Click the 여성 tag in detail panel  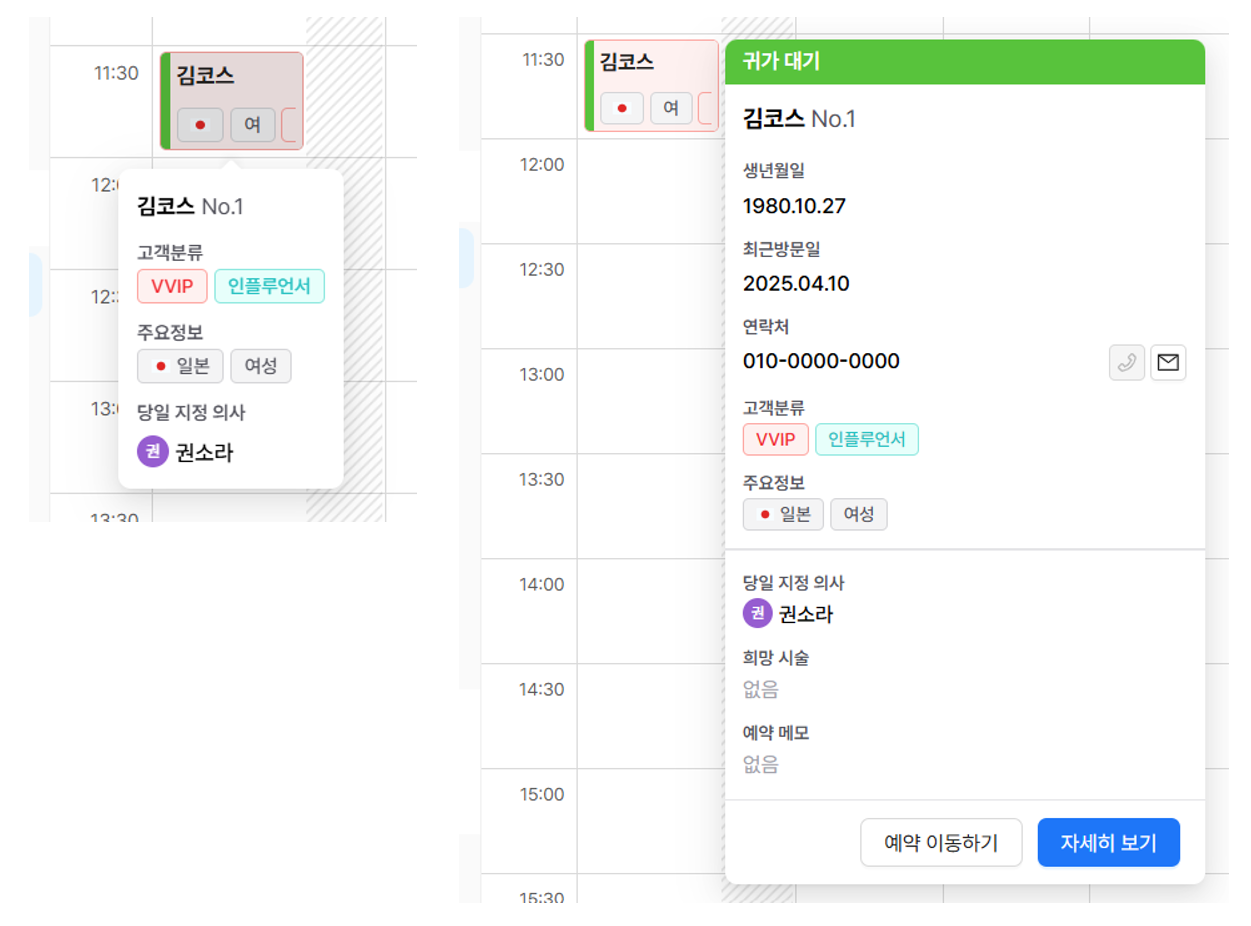[858, 514]
